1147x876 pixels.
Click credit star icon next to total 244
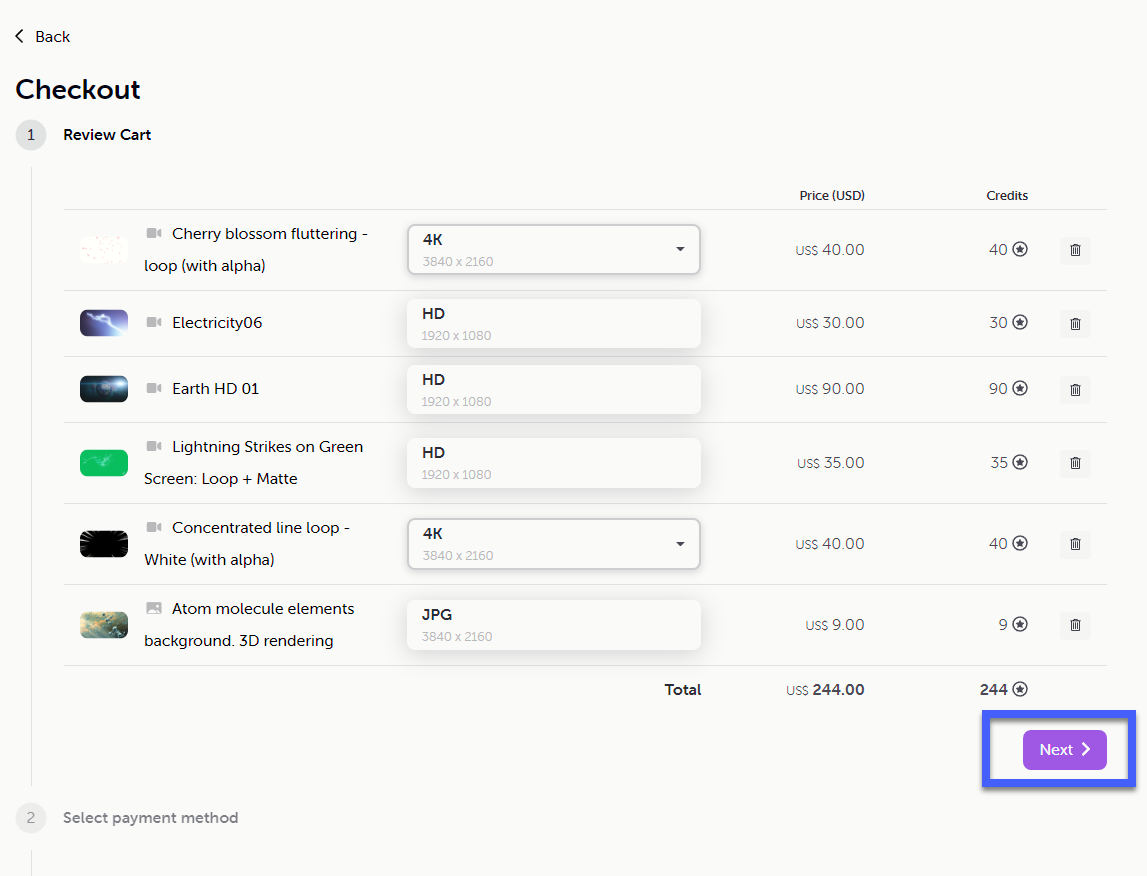(x=1020, y=689)
